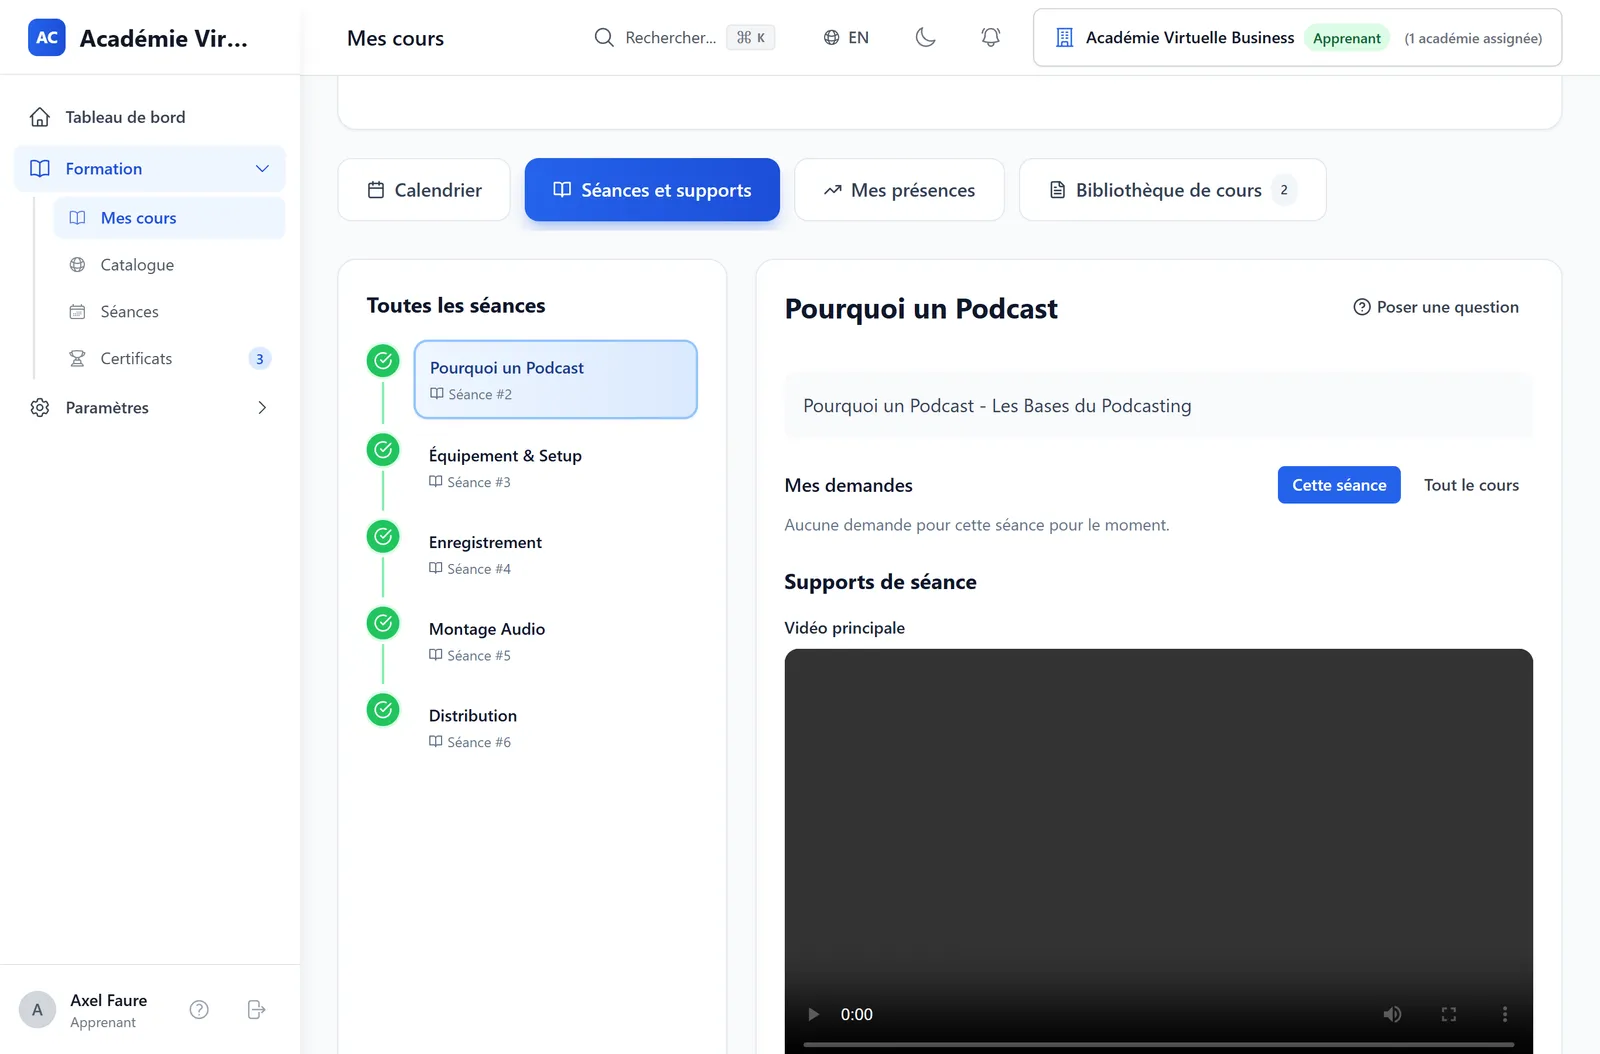
Task: Collapse the Formation menu chevron
Action: tap(262, 169)
